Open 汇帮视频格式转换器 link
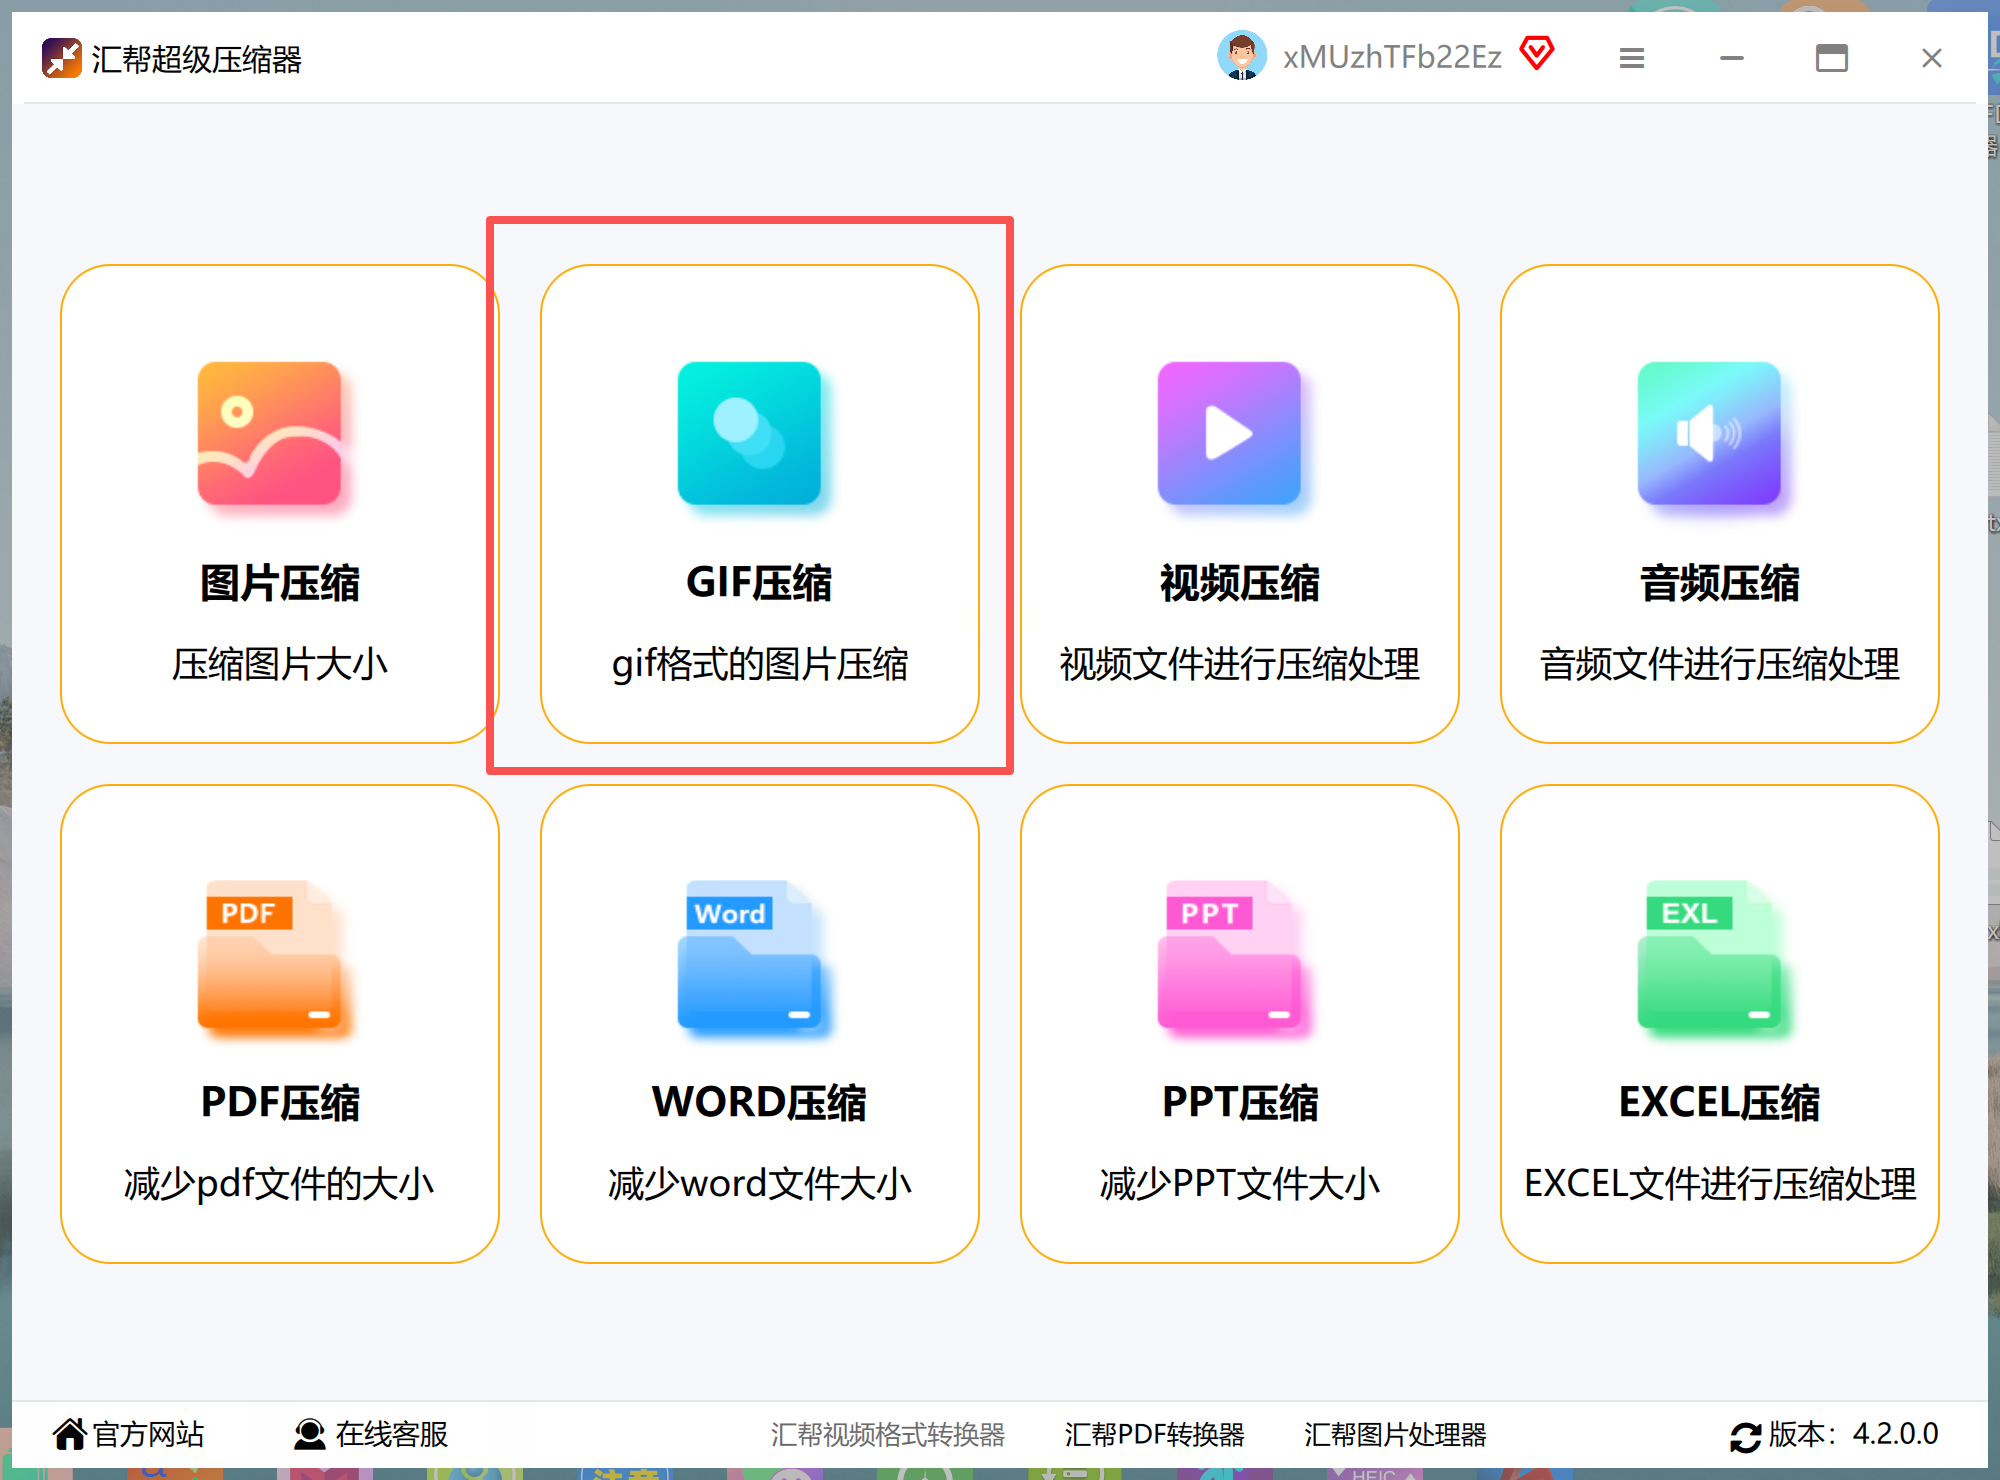This screenshot has height=1480, width=2000. point(887,1435)
